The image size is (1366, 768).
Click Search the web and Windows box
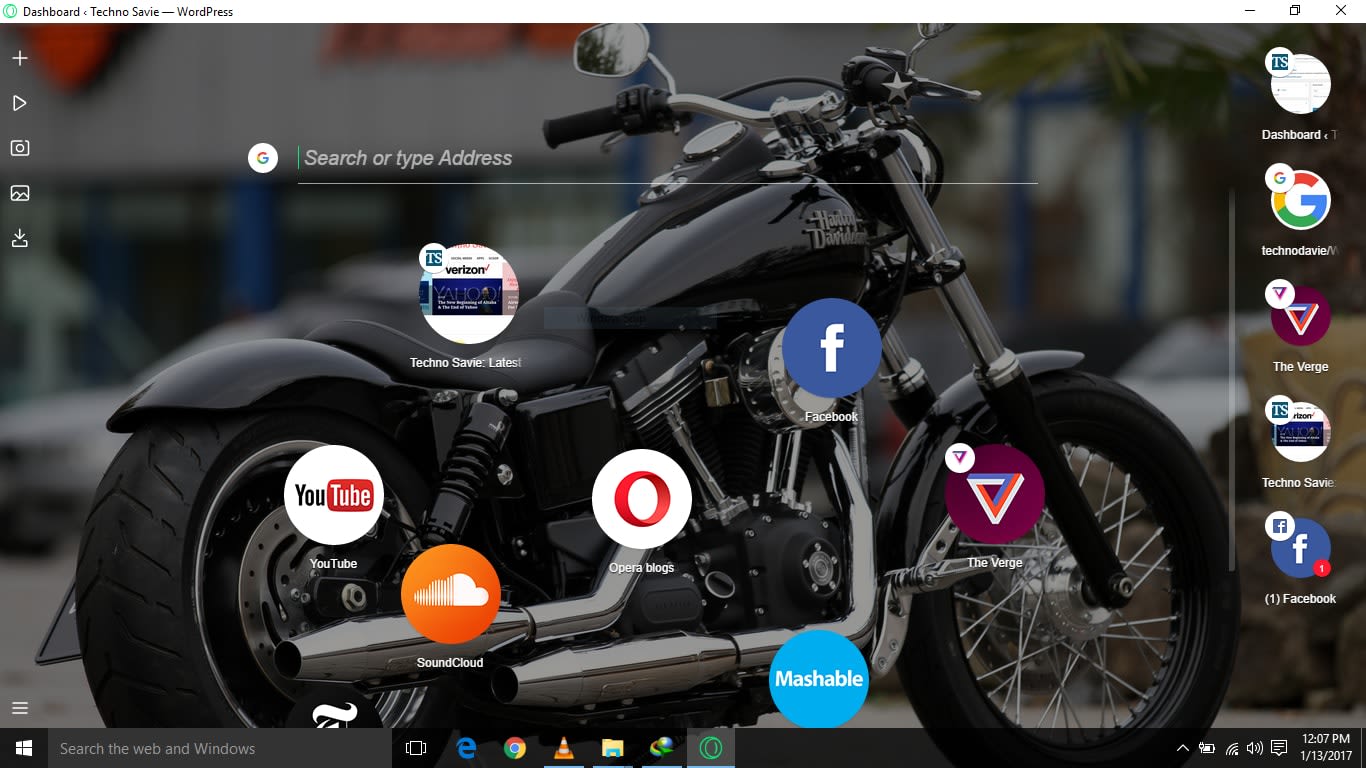coord(220,748)
